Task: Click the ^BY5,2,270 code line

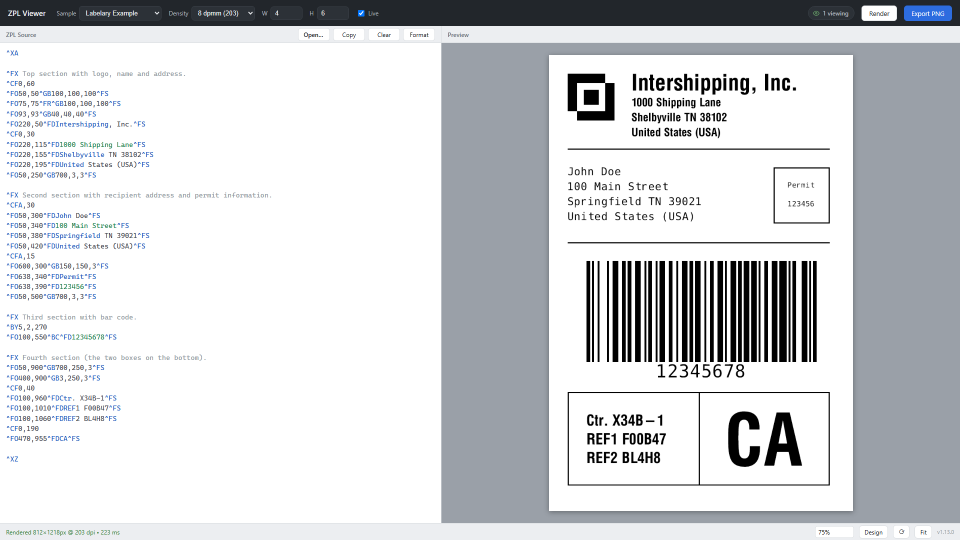Action: [26, 327]
